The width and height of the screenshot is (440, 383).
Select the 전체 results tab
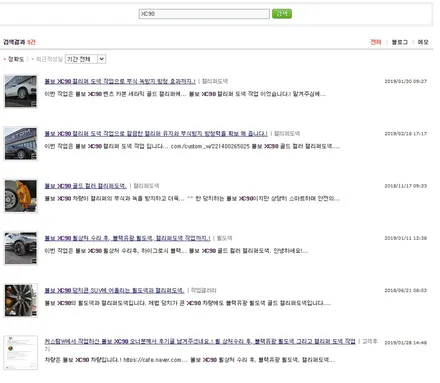tap(376, 42)
